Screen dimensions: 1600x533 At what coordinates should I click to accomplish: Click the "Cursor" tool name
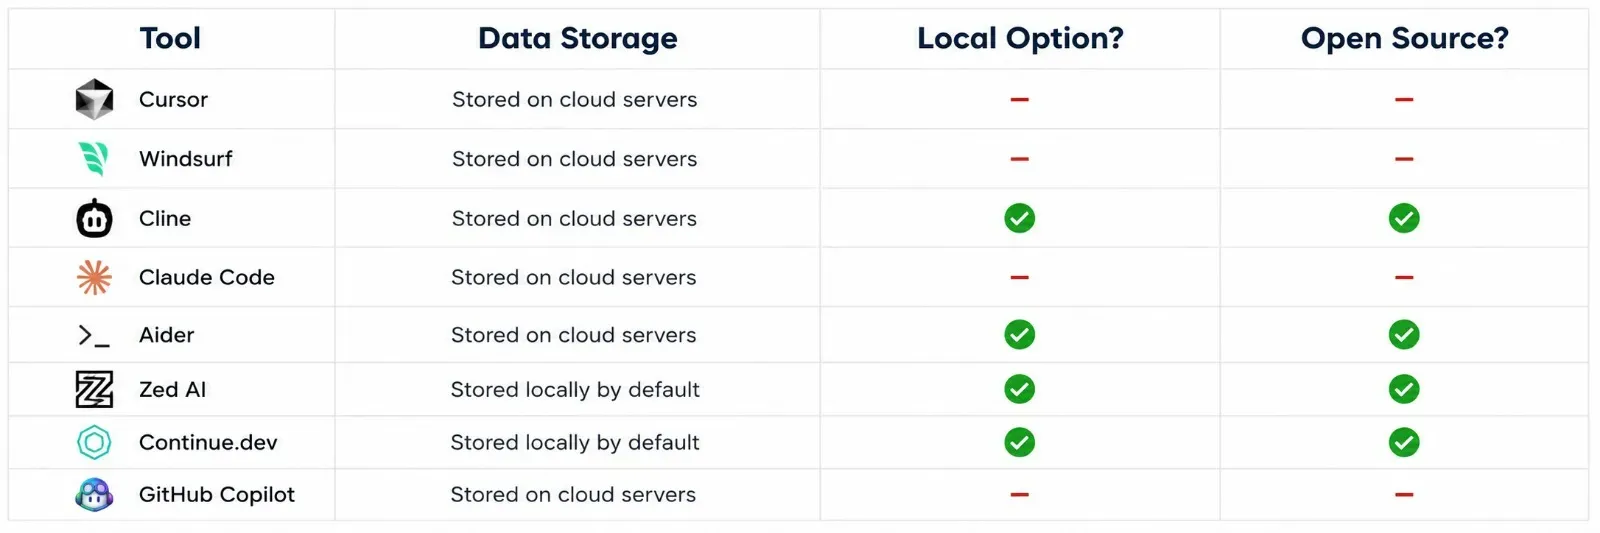coord(173,99)
